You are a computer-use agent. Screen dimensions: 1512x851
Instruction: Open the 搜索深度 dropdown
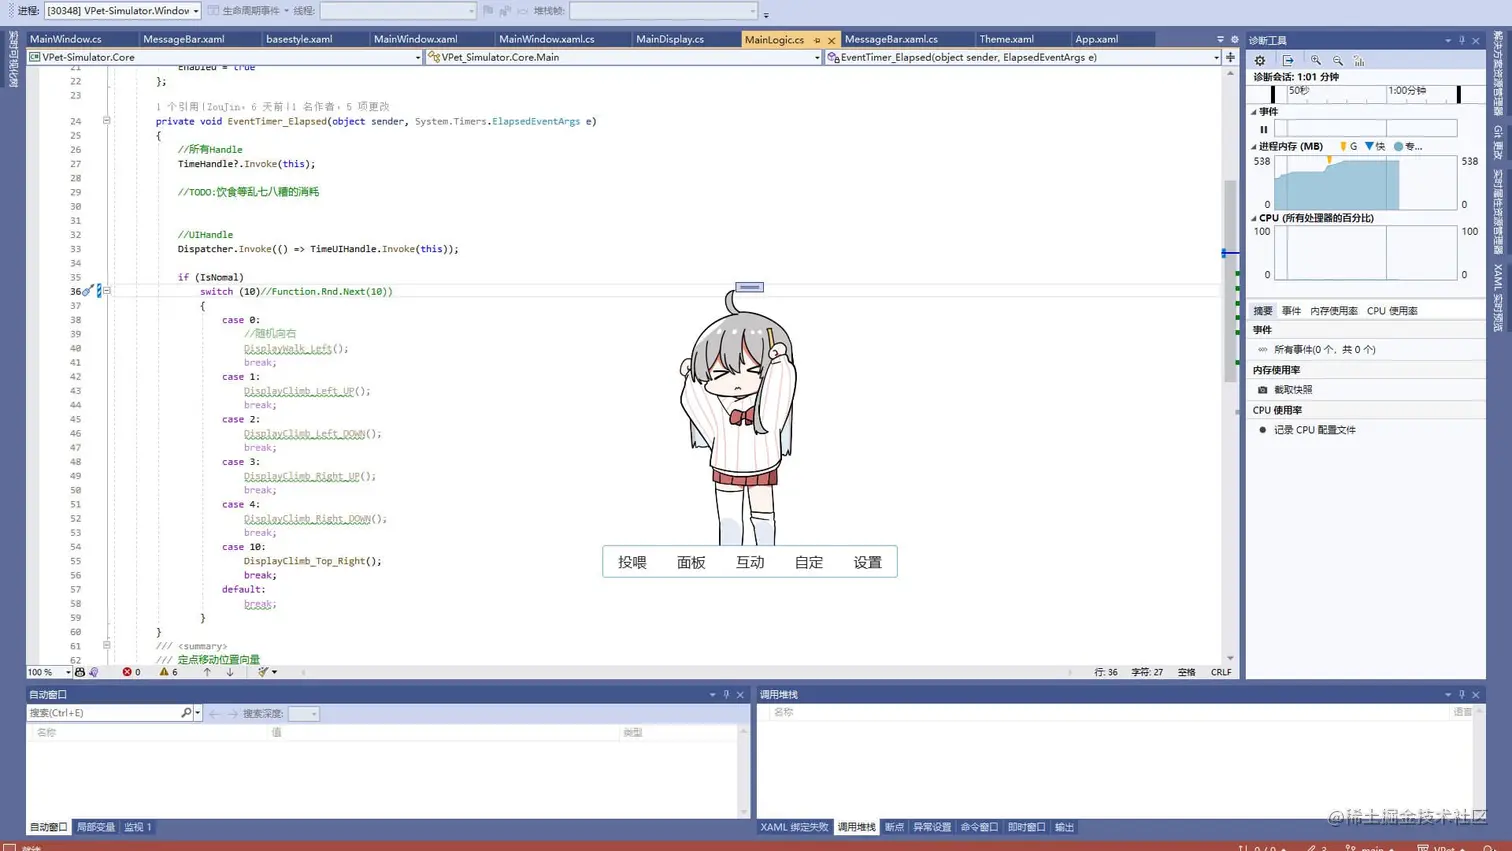click(303, 714)
